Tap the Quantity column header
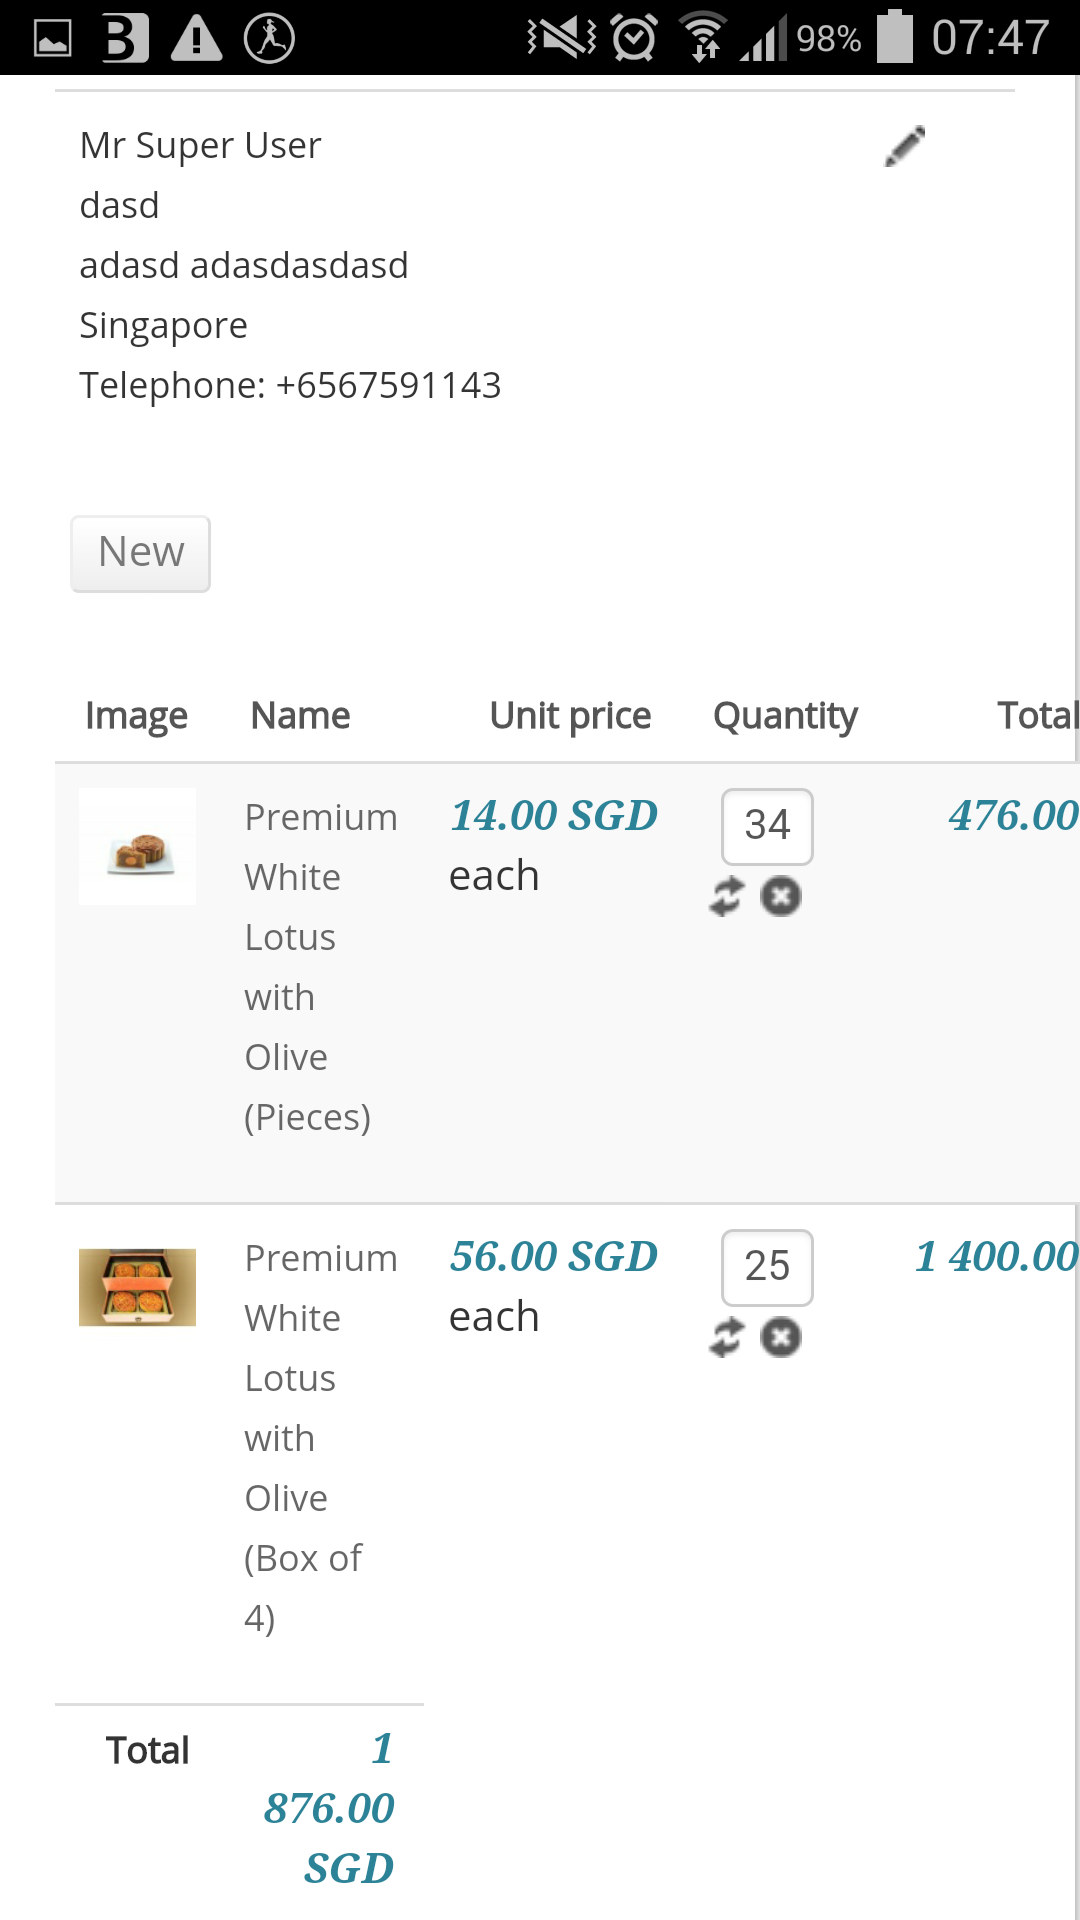The width and height of the screenshot is (1080, 1920). coord(785,716)
